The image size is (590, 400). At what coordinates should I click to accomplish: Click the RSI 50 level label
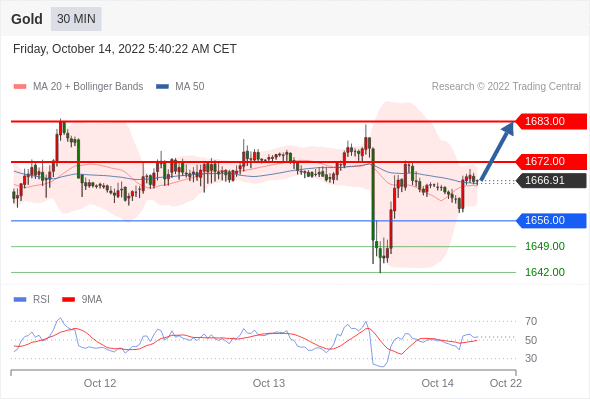click(531, 340)
